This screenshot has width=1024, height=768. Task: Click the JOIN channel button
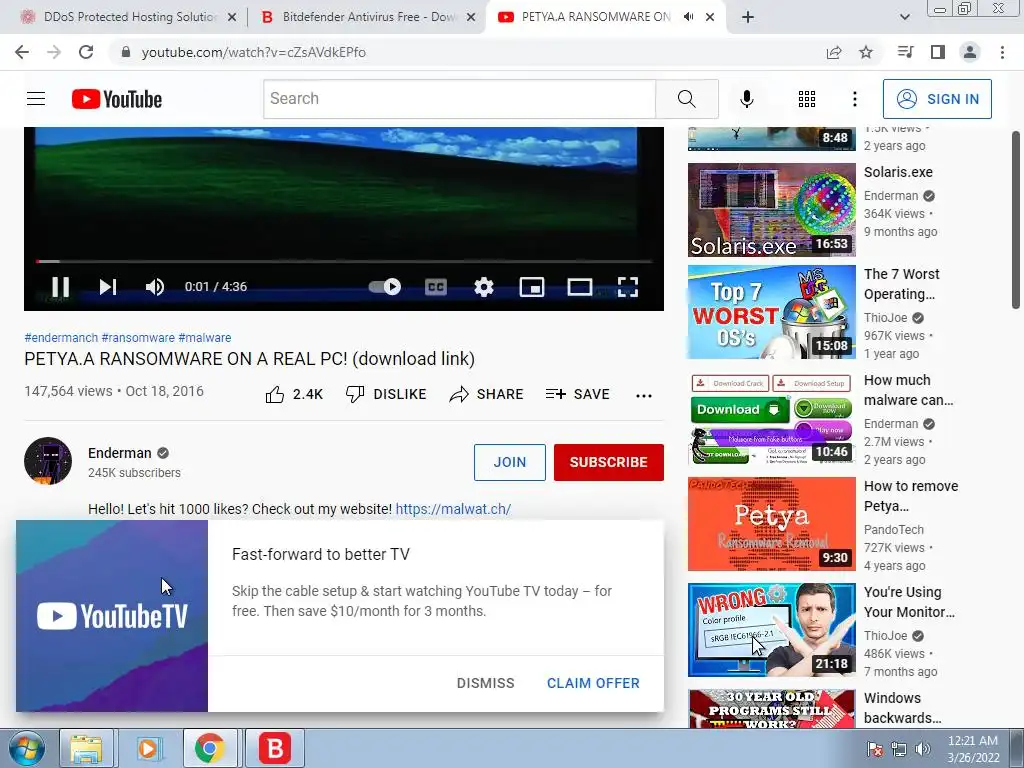tap(509, 462)
